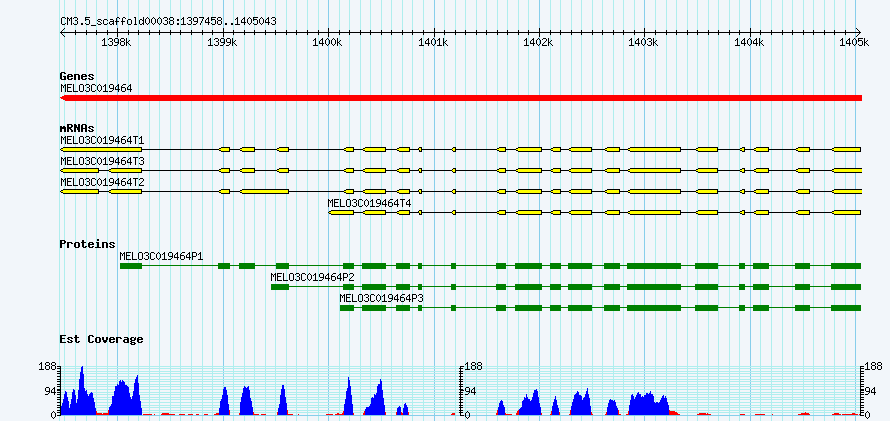Open the MEL03C019464T4 transcript label

(370, 202)
